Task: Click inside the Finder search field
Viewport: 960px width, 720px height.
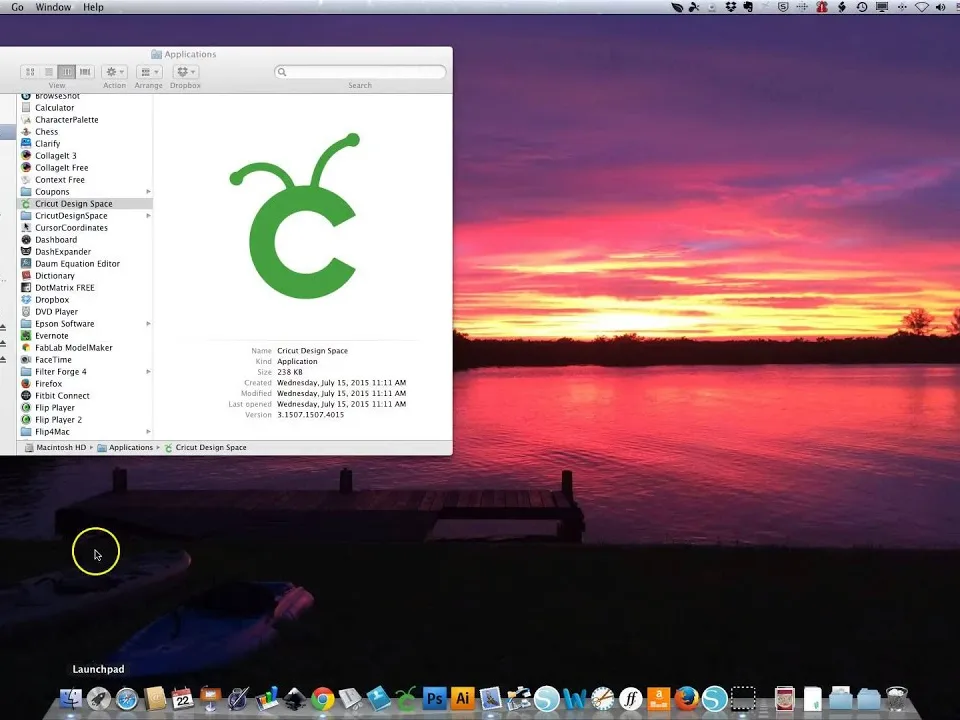Action: pos(360,72)
